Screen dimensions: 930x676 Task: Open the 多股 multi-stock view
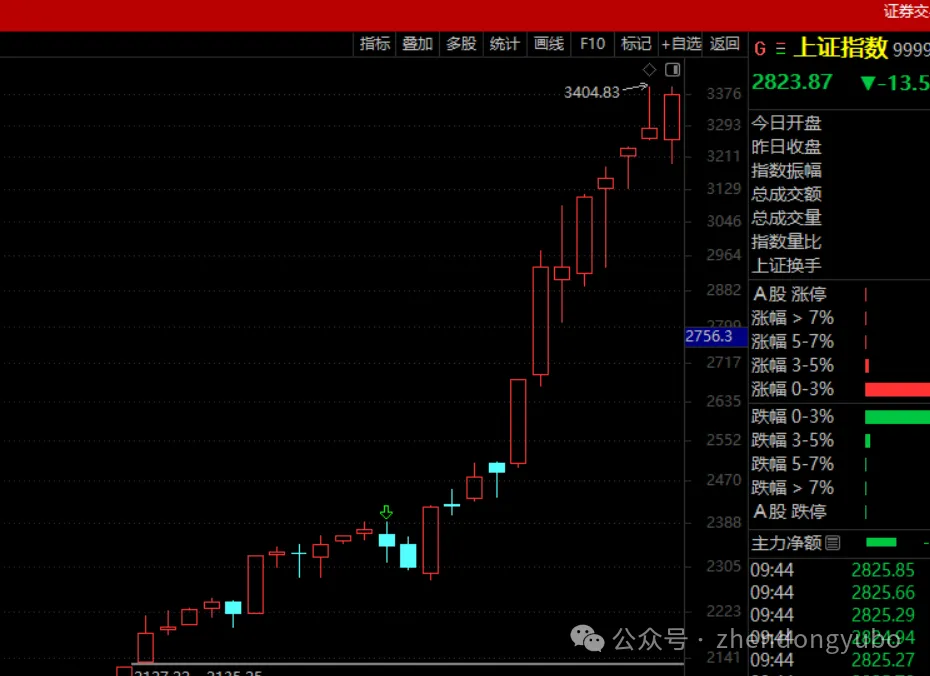(461, 44)
